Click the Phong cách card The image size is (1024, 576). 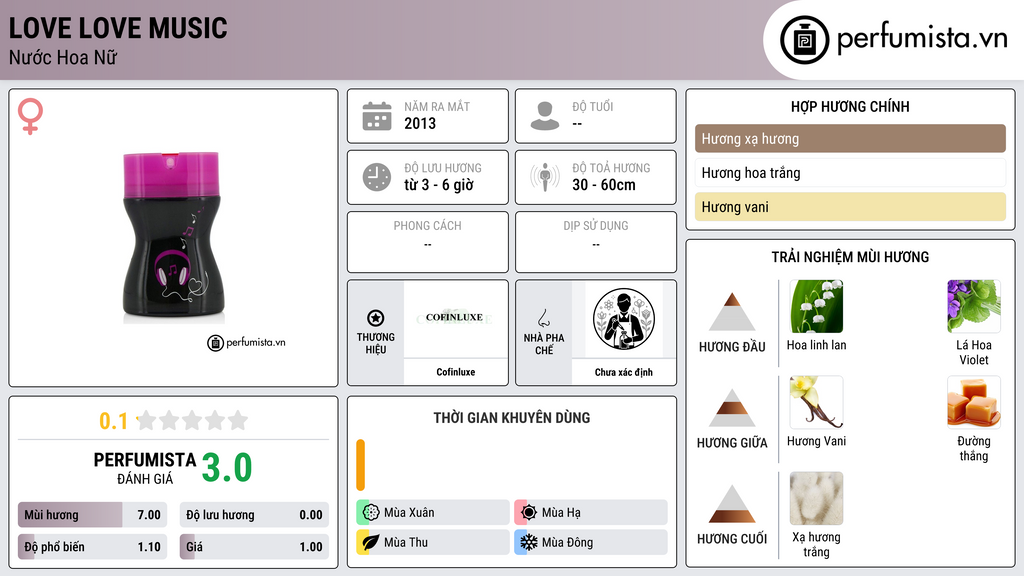pyautogui.click(x=428, y=242)
